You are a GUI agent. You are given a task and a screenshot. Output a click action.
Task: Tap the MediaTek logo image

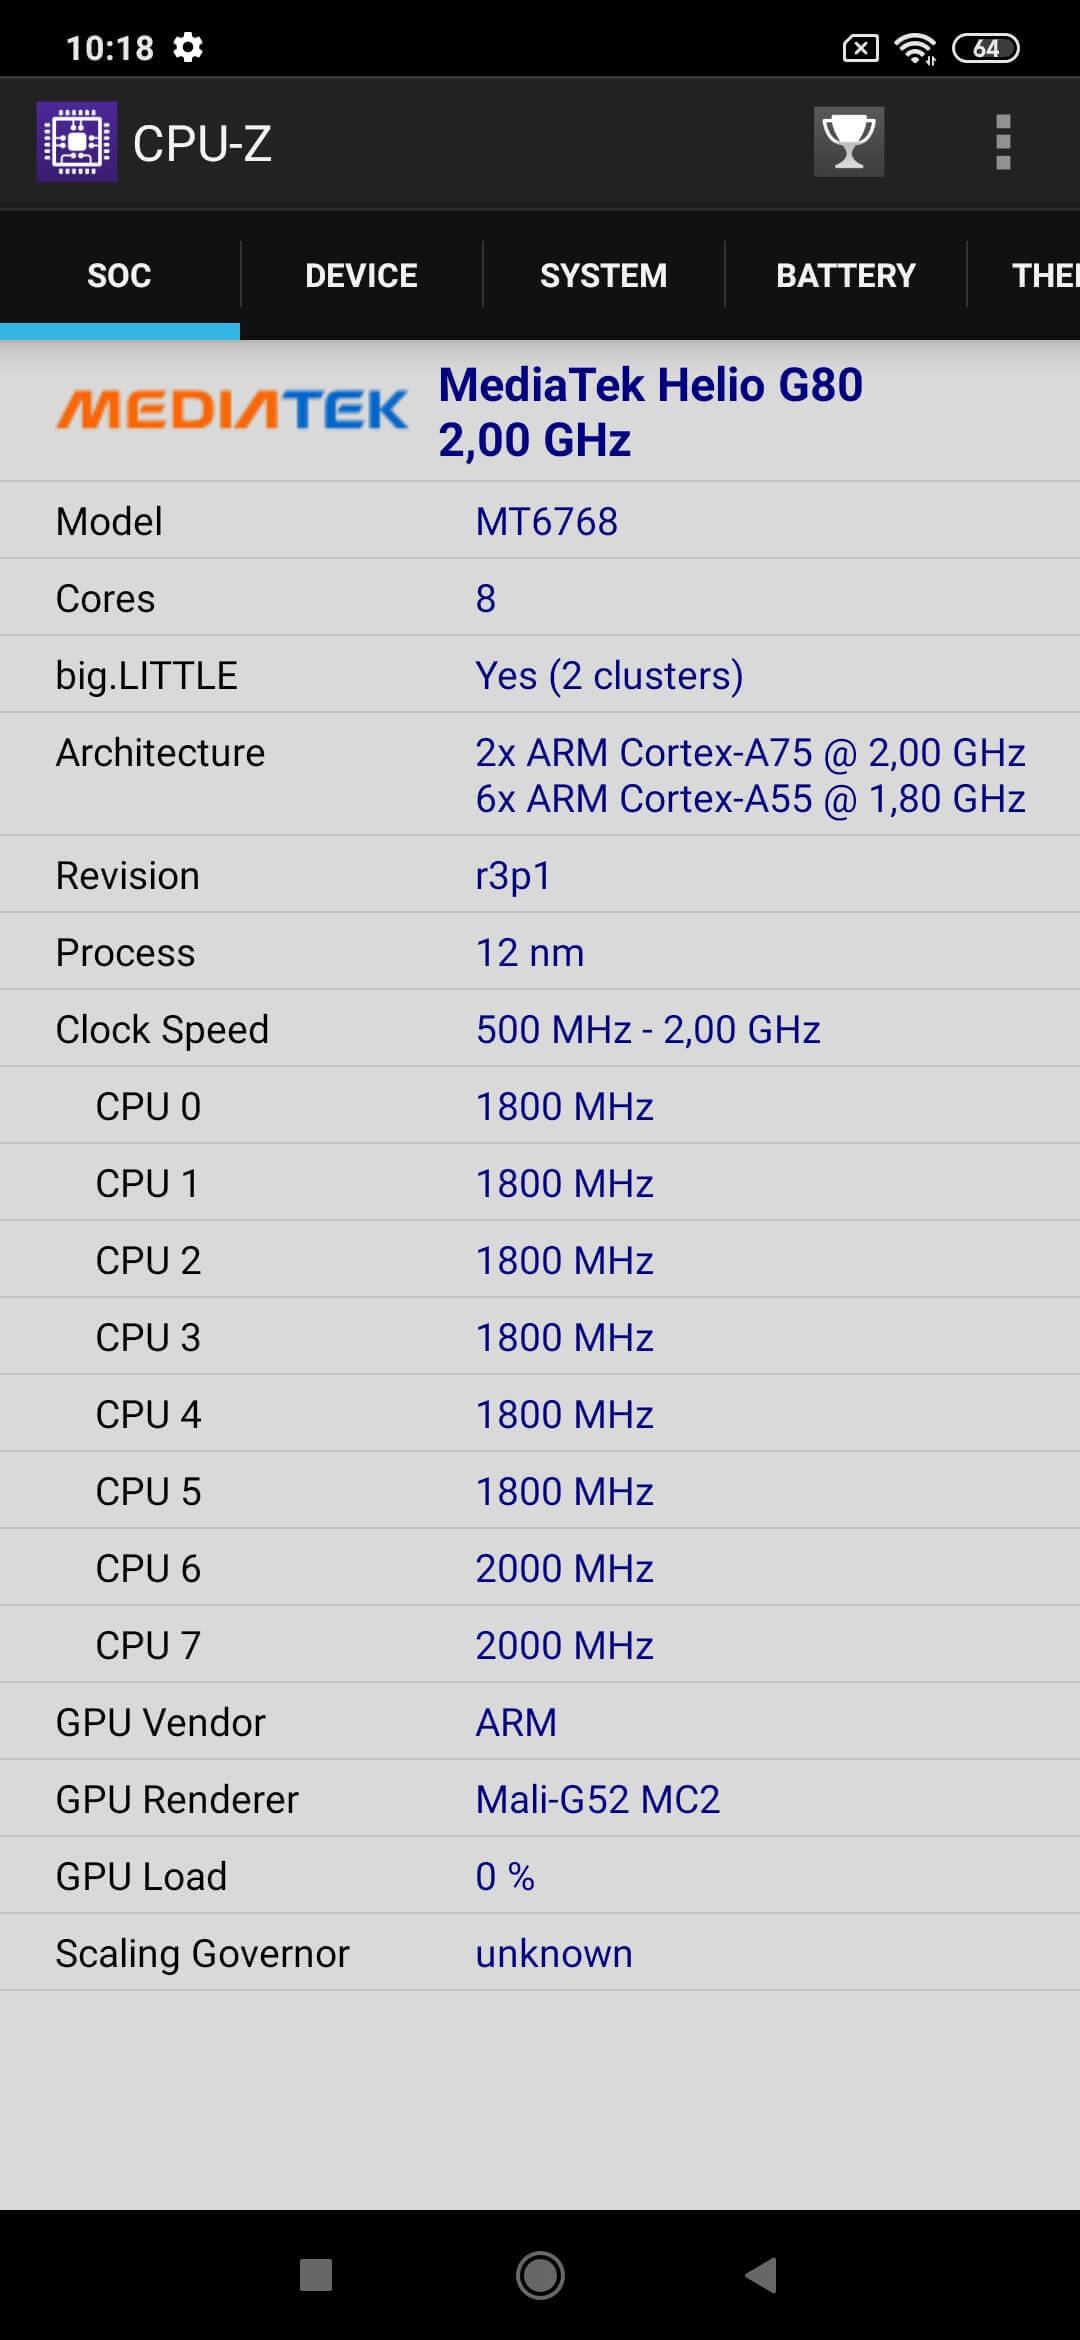coord(232,410)
